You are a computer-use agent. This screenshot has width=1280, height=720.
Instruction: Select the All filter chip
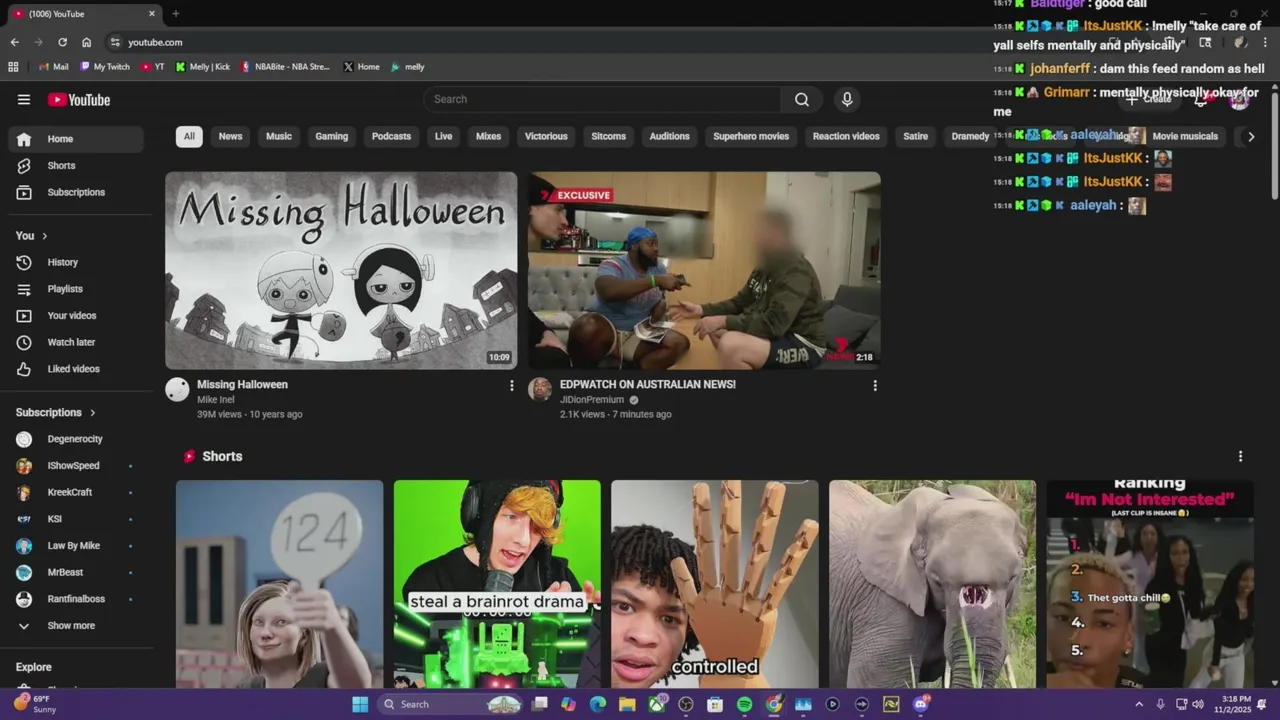[189, 137]
